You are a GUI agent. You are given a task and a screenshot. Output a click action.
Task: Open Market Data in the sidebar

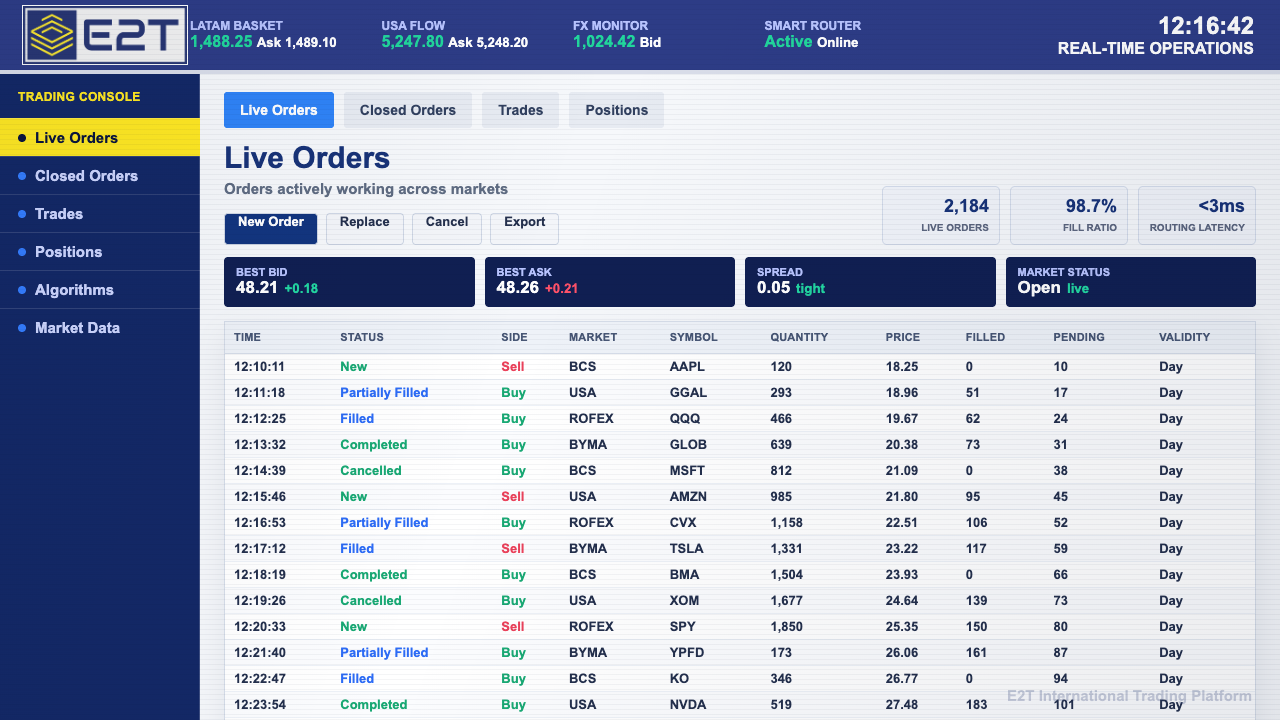[100, 328]
